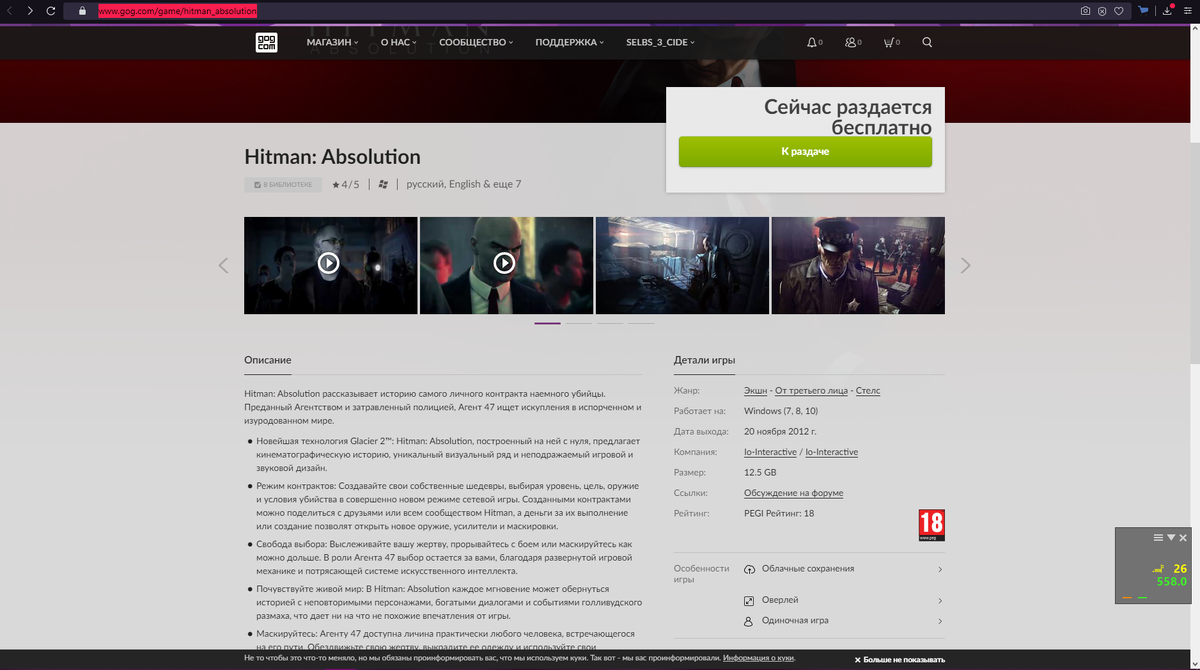This screenshot has height=670, width=1200.
Task: Open the friends icon in header
Action: click(x=850, y=42)
